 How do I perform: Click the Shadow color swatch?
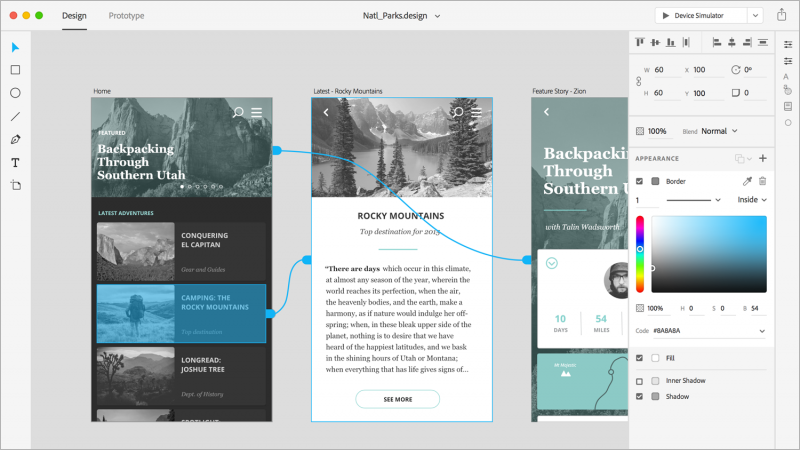click(x=655, y=396)
